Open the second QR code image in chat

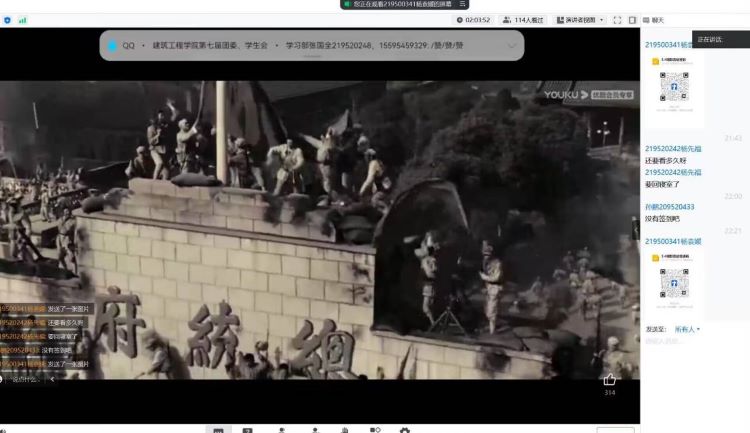pos(674,282)
